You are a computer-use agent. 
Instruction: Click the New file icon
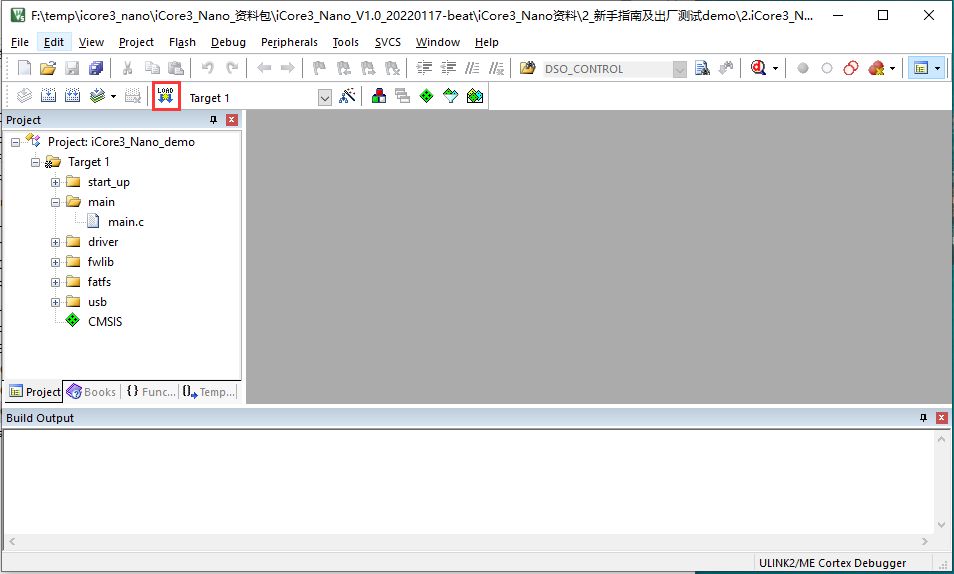pos(25,69)
